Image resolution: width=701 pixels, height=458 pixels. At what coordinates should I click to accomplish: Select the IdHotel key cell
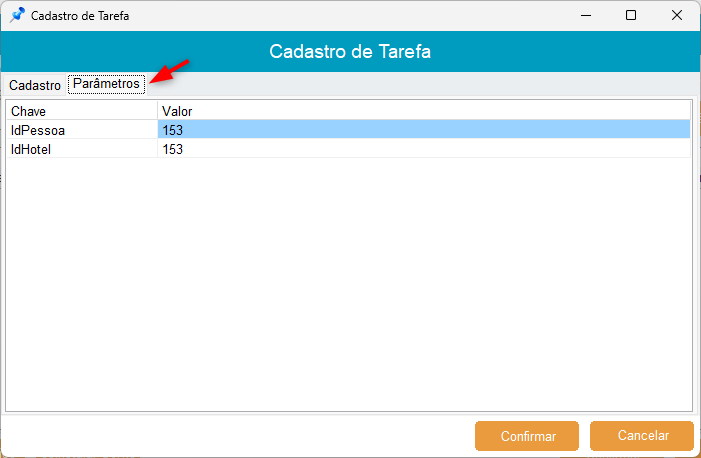coord(82,149)
